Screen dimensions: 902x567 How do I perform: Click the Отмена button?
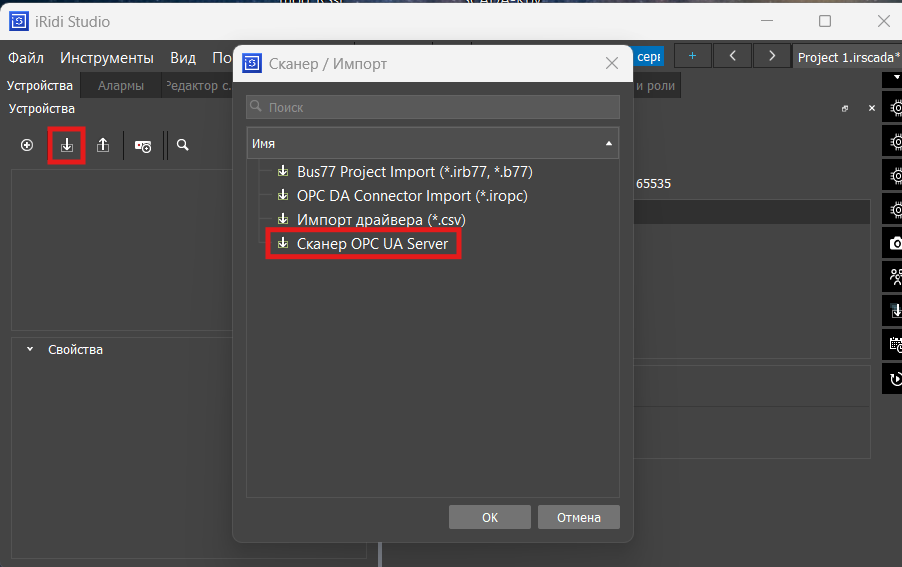[x=579, y=518]
